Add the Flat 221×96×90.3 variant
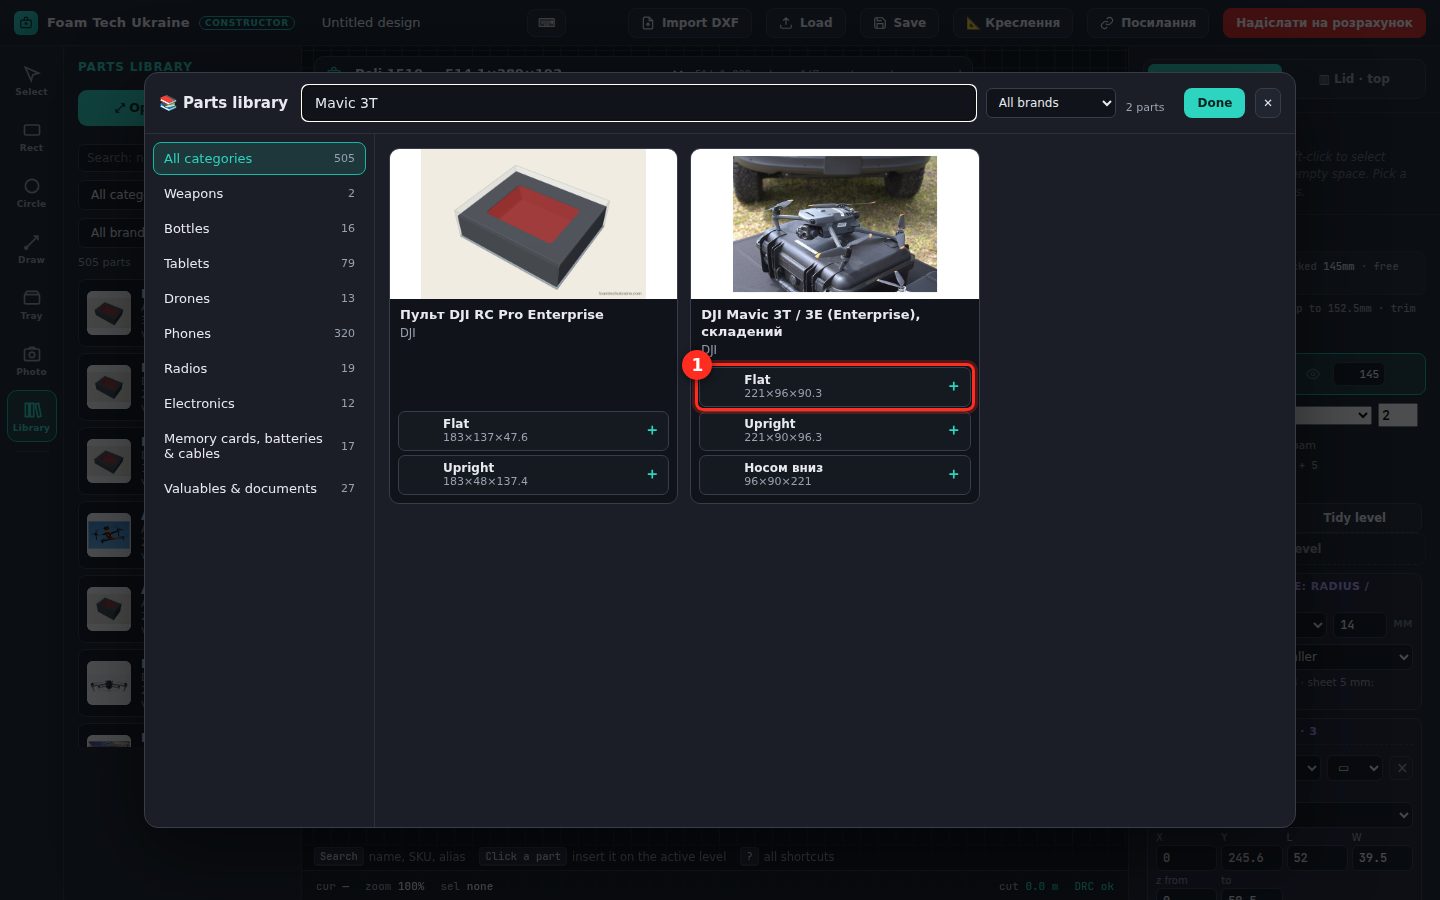The image size is (1440, 900). click(835, 387)
